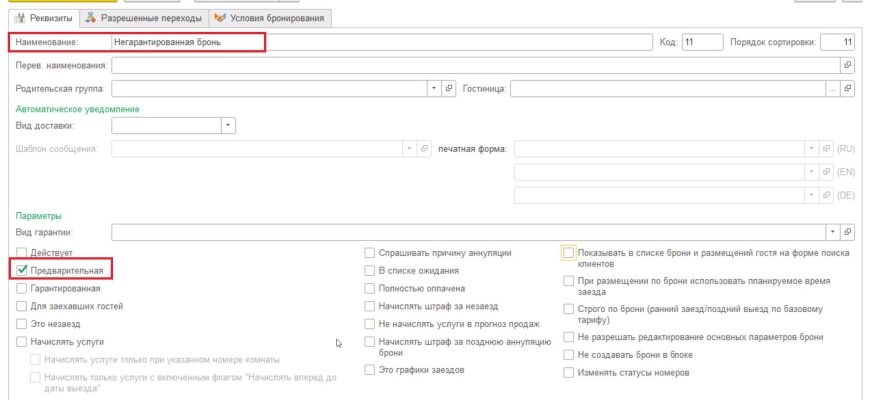Viewport: 870px width, 400px height.
Task: Click the Порядок сортировки number field
Action: (836, 42)
